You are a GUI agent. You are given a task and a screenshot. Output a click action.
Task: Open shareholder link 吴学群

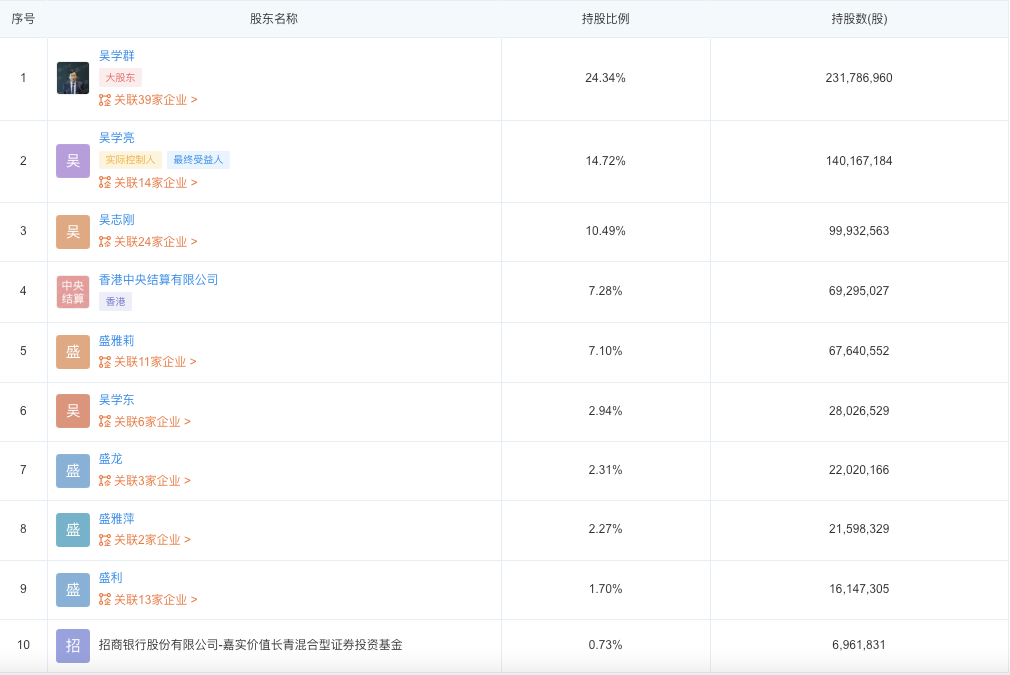pos(117,56)
